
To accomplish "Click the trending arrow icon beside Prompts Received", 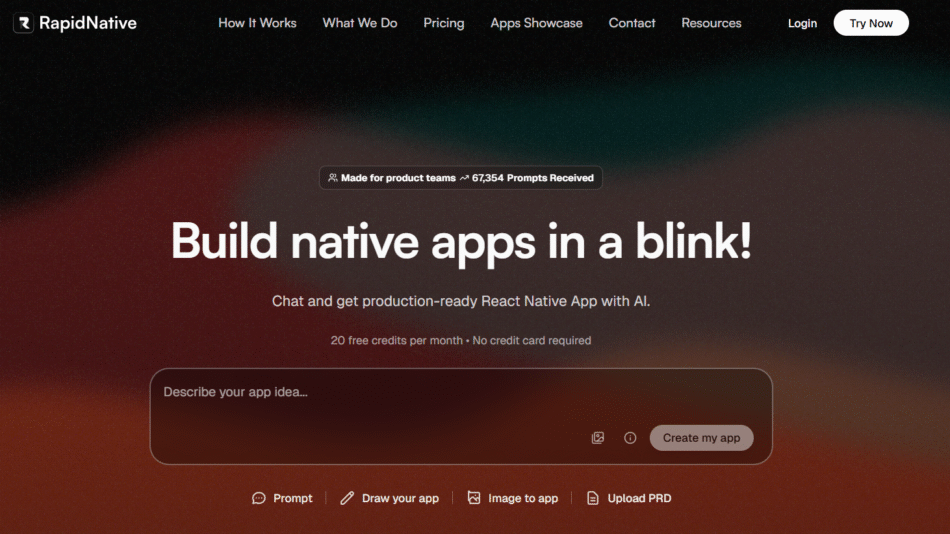I will [x=464, y=178].
